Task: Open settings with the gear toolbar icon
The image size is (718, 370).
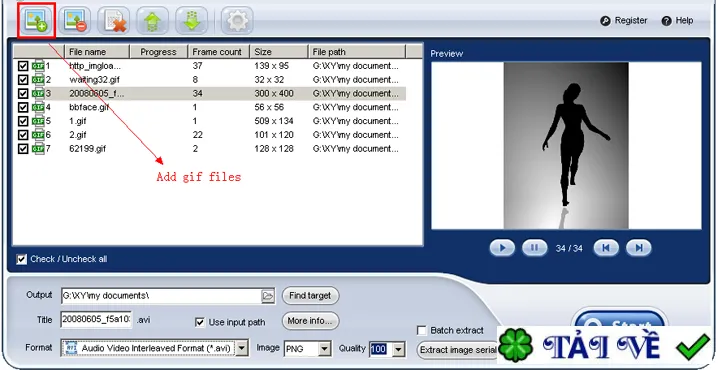Action: coord(237,21)
